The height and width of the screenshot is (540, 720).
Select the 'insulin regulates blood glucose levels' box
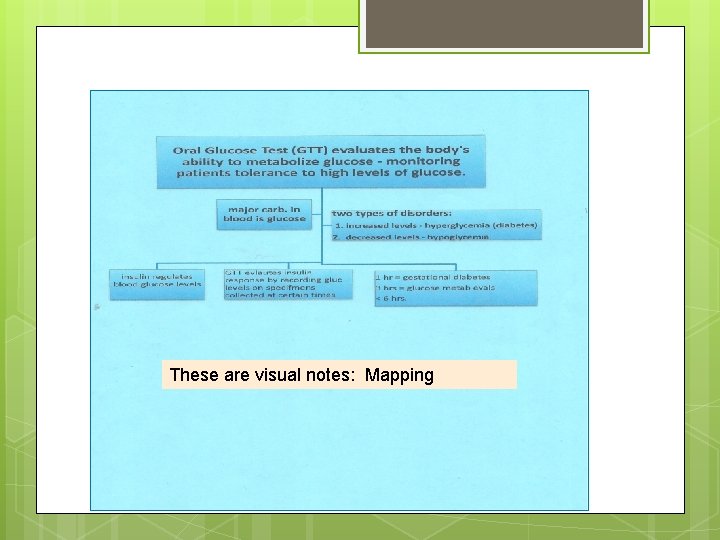157,284
